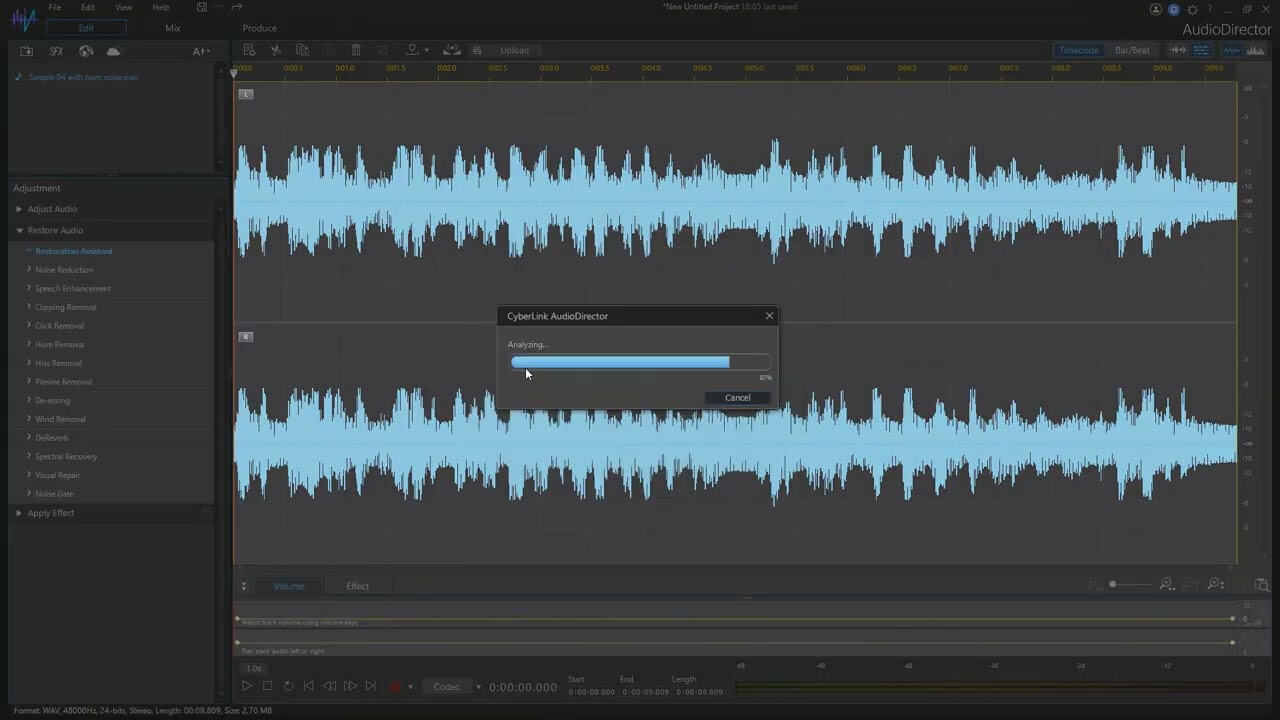Expand the Adjust Audio section
The width and height of the screenshot is (1280, 720).
tap(52, 209)
